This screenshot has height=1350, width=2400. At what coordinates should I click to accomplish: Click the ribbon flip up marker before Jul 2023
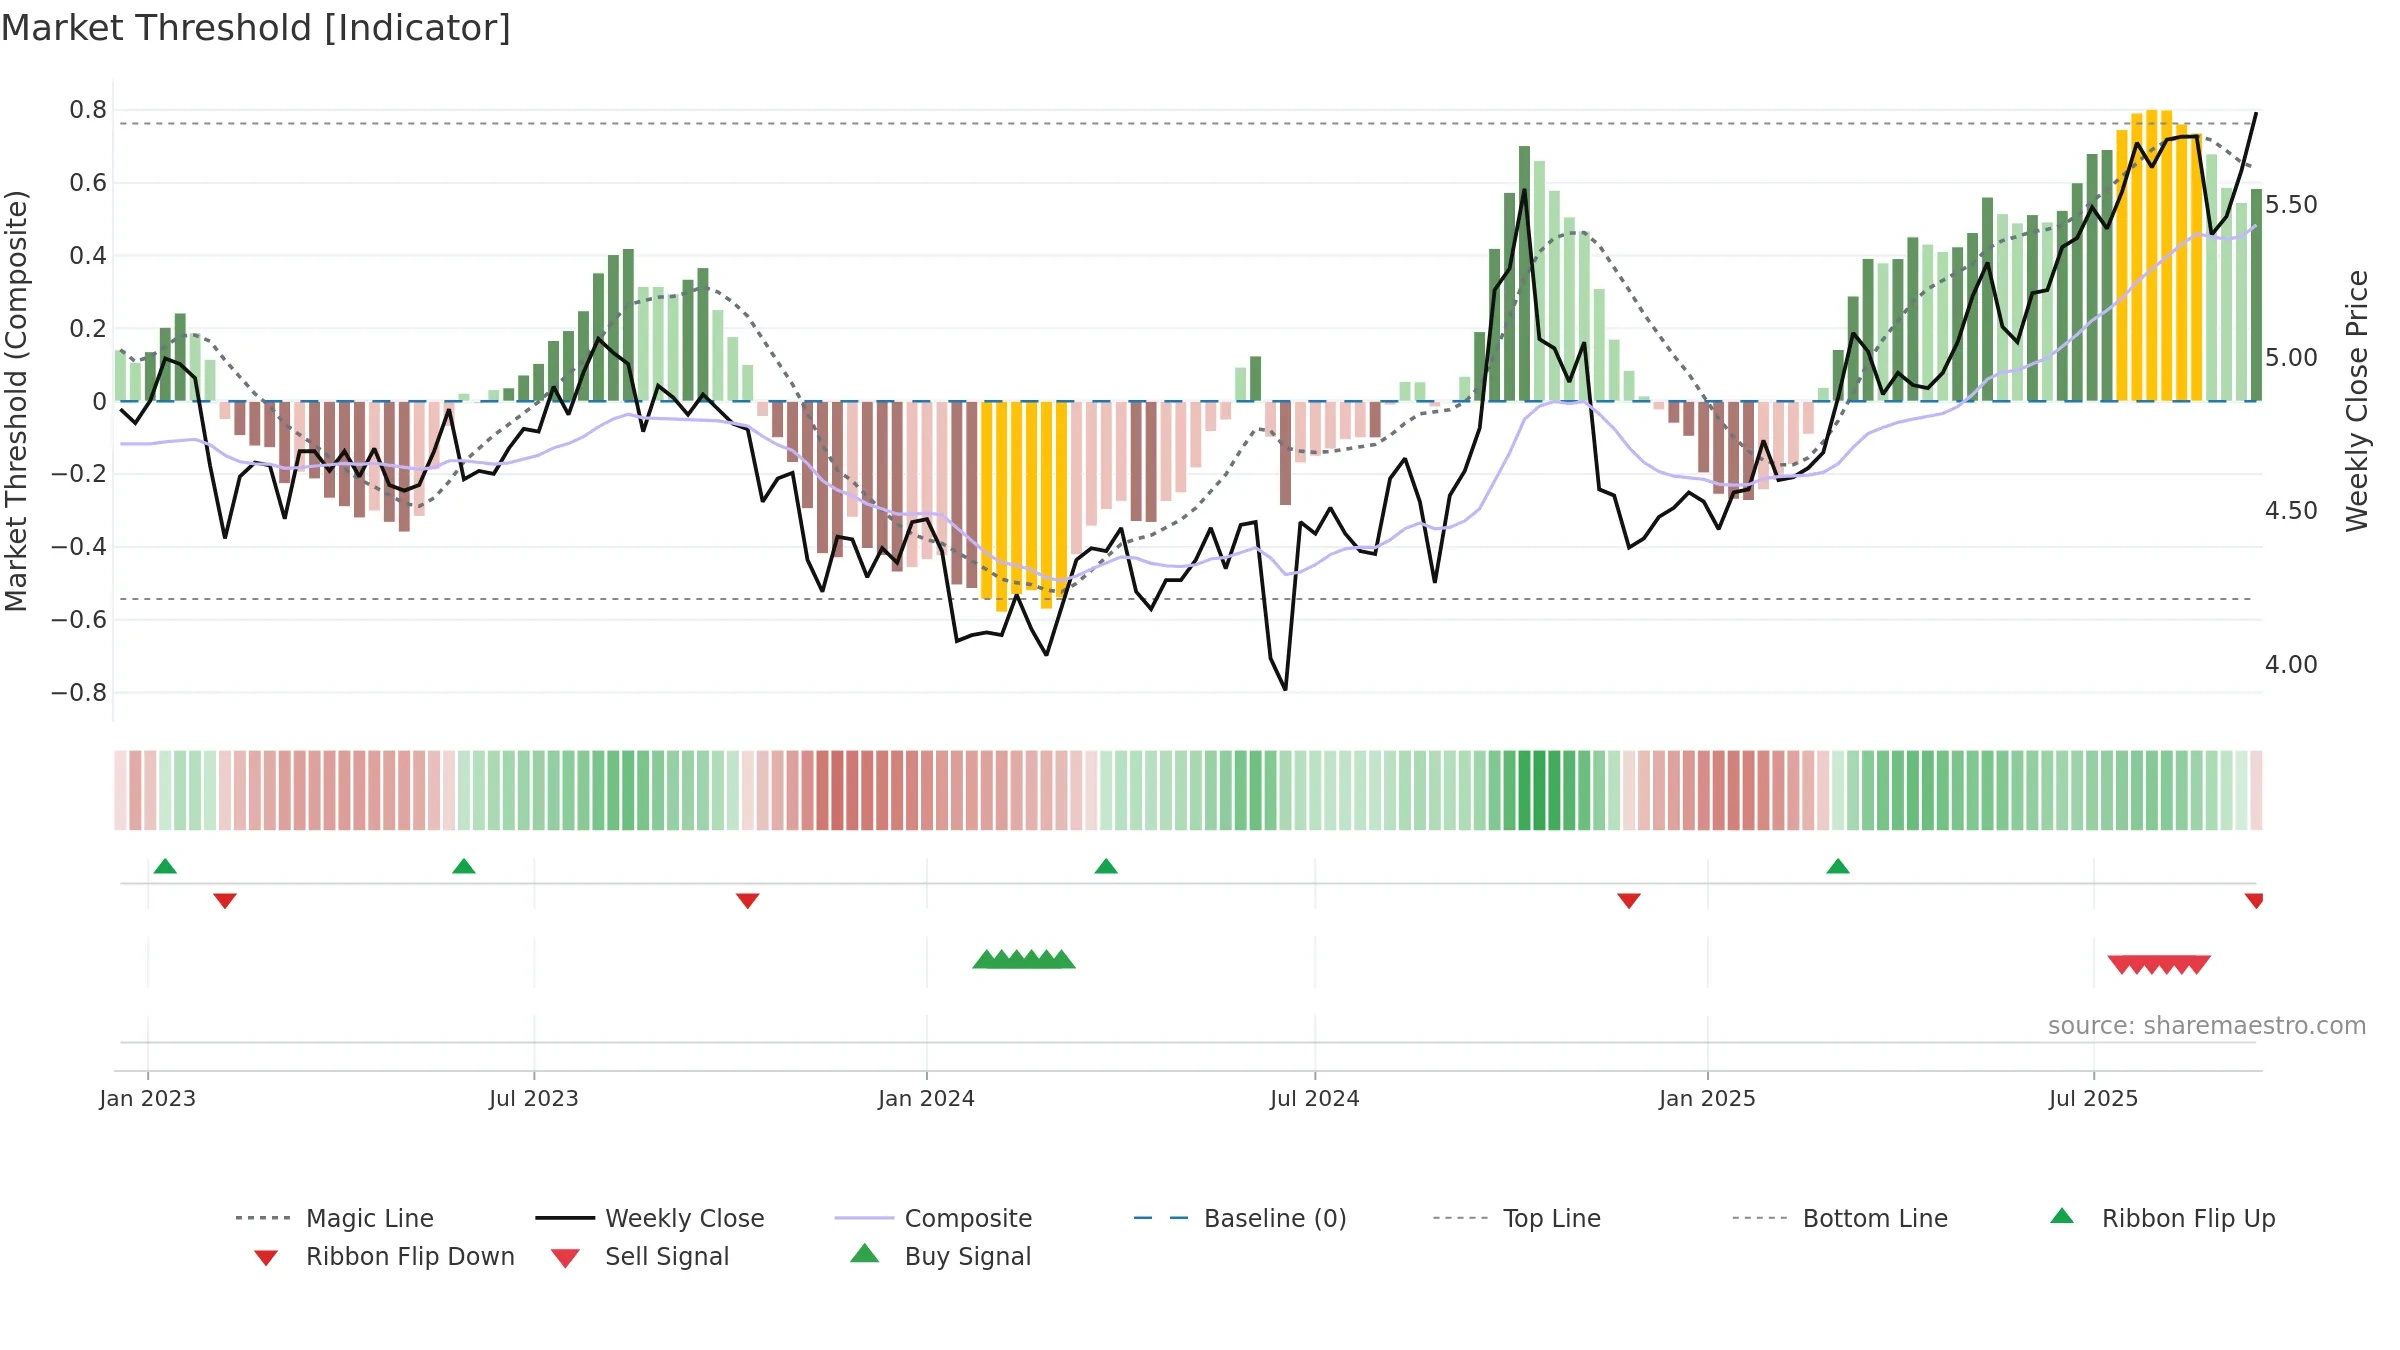tap(464, 866)
